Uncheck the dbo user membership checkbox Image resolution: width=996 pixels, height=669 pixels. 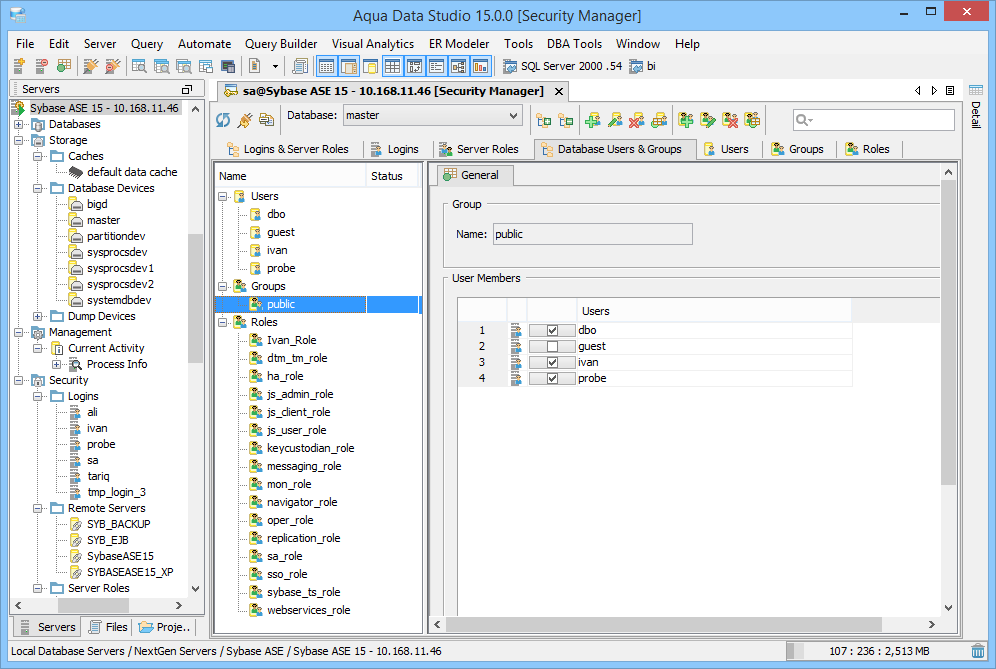pos(552,330)
